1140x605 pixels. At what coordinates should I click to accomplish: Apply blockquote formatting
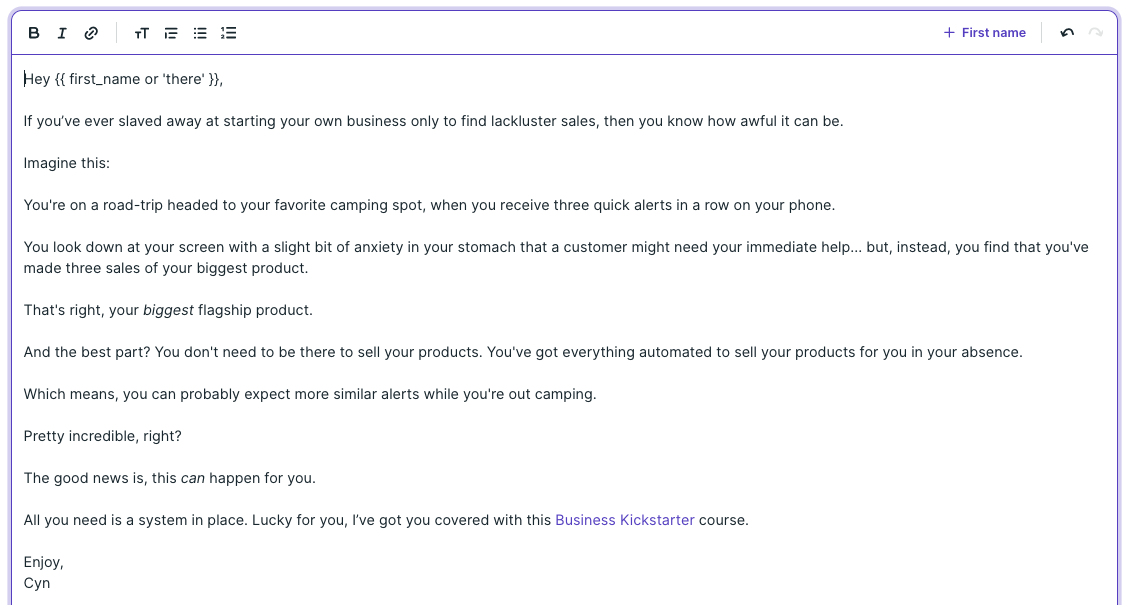[170, 33]
